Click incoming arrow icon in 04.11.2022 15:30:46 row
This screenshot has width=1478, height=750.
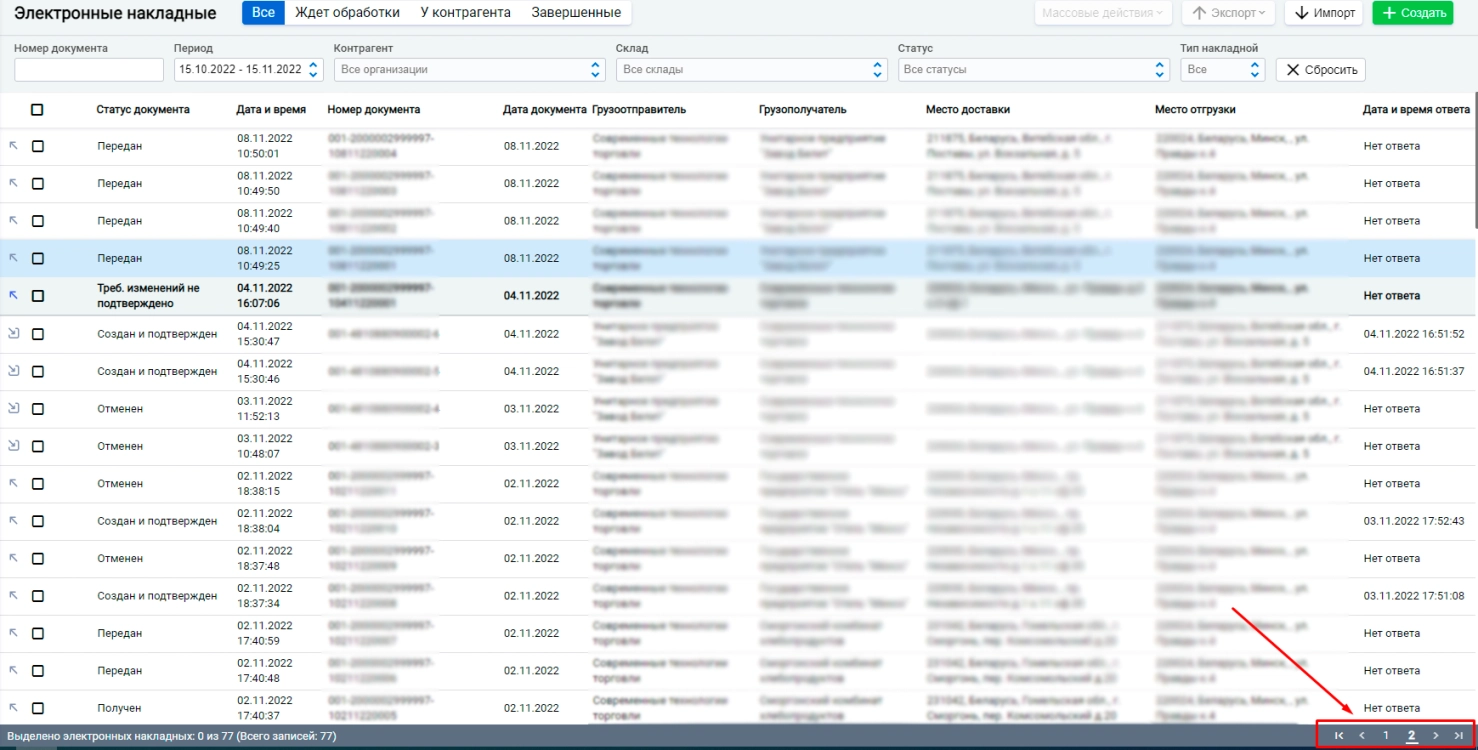pyautogui.click(x=14, y=371)
